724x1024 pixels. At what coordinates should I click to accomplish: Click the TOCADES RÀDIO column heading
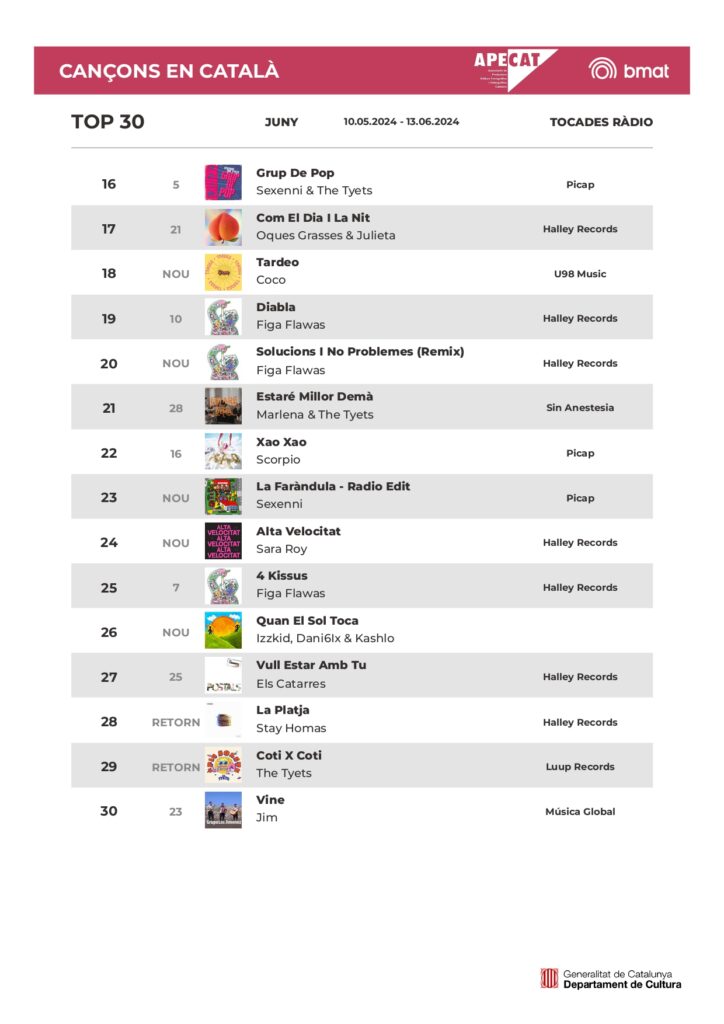tap(601, 122)
